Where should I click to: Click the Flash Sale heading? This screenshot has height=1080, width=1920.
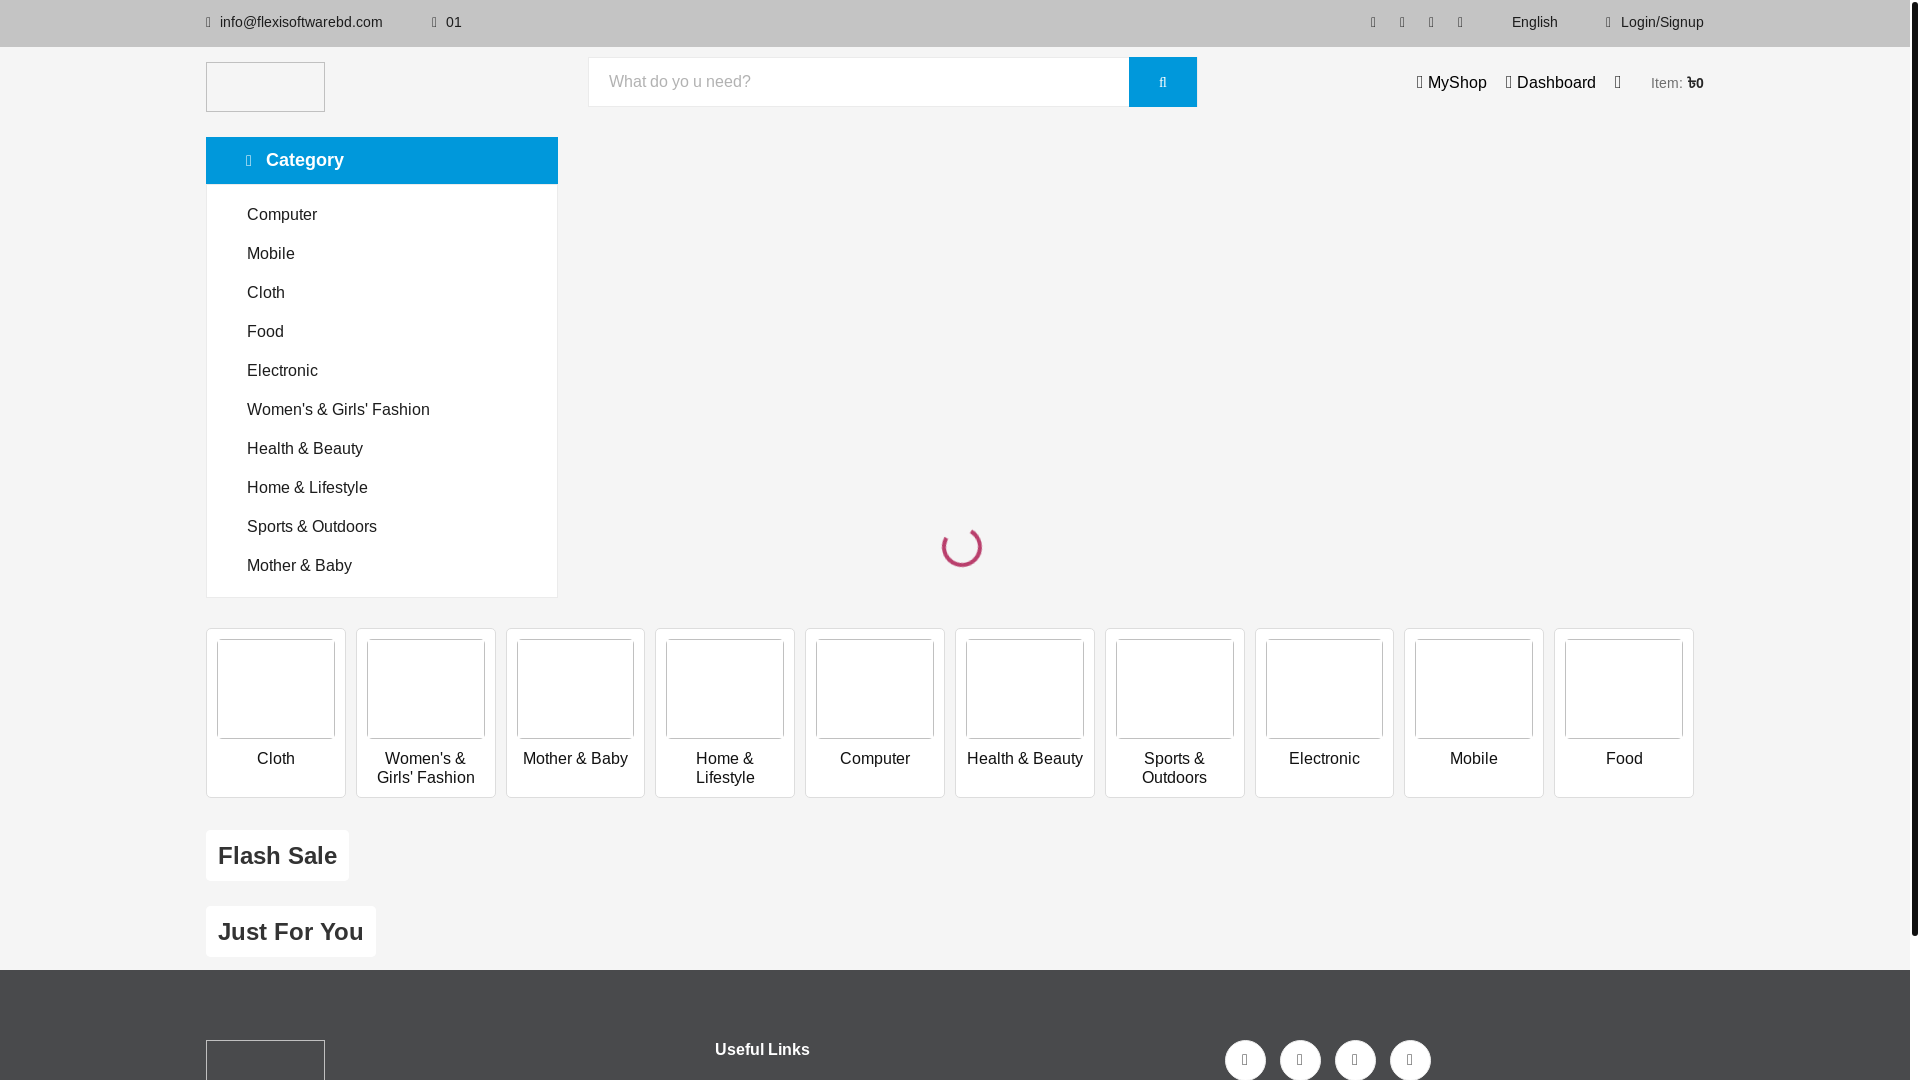point(277,855)
